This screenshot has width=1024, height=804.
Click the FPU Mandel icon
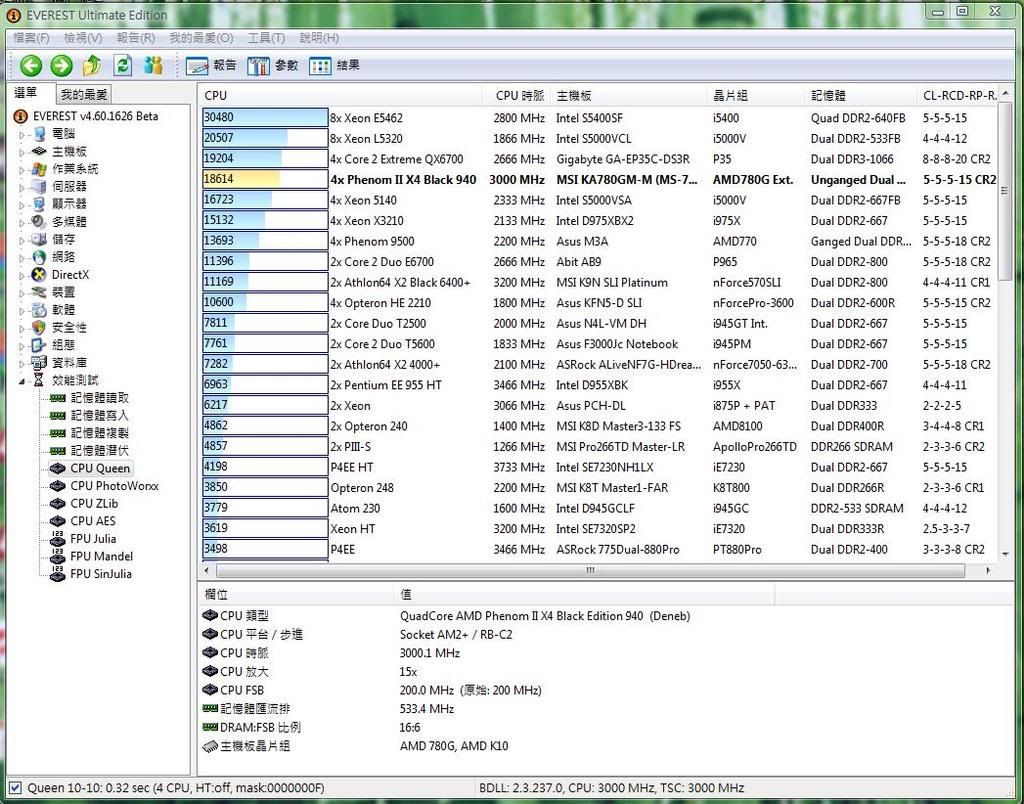[57, 556]
